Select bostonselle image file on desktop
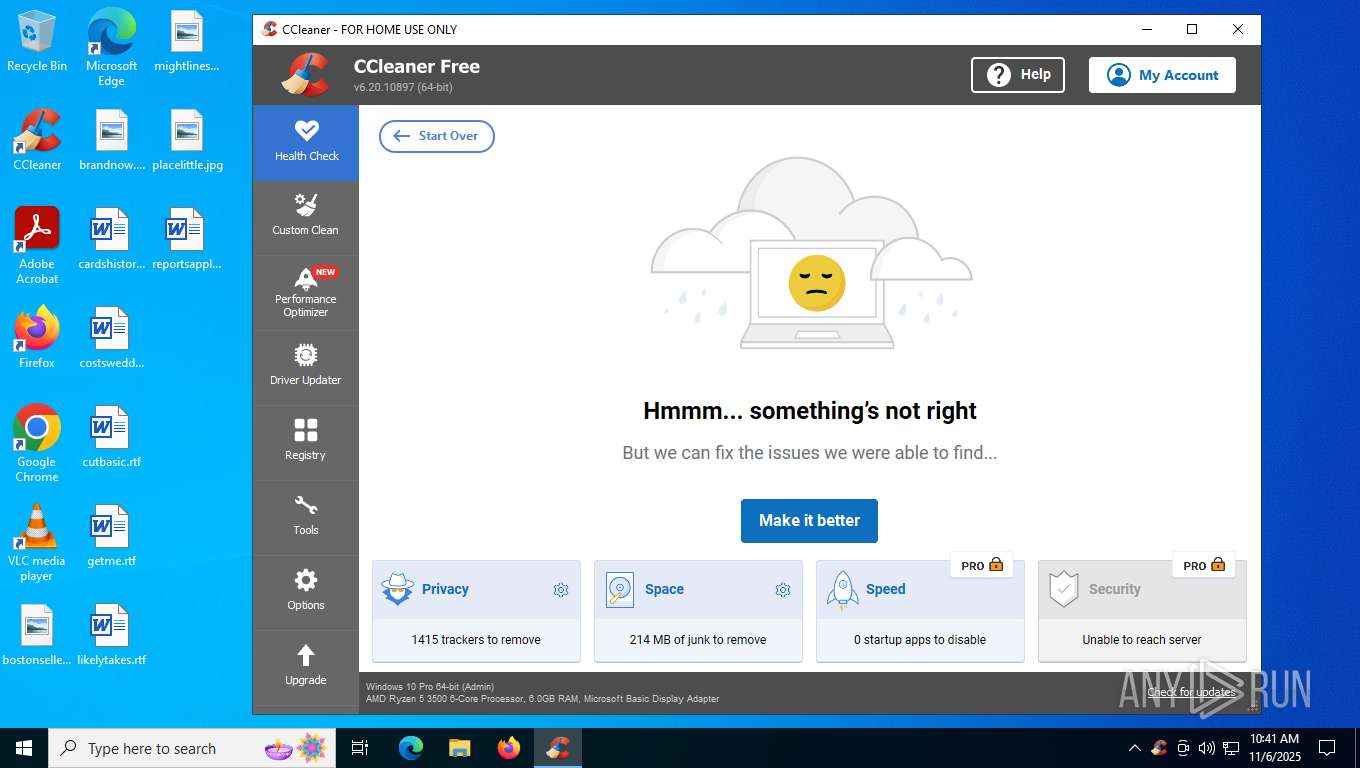The image size is (1360, 768). (37, 635)
